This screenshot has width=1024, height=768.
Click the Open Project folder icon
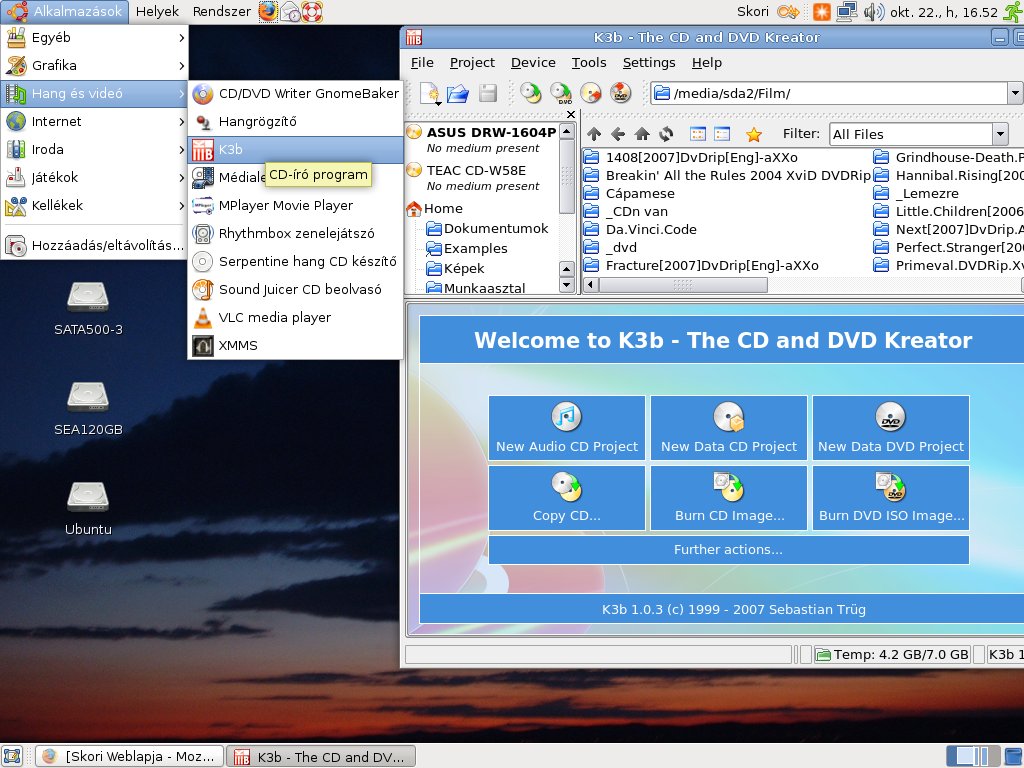pyautogui.click(x=458, y=94)
